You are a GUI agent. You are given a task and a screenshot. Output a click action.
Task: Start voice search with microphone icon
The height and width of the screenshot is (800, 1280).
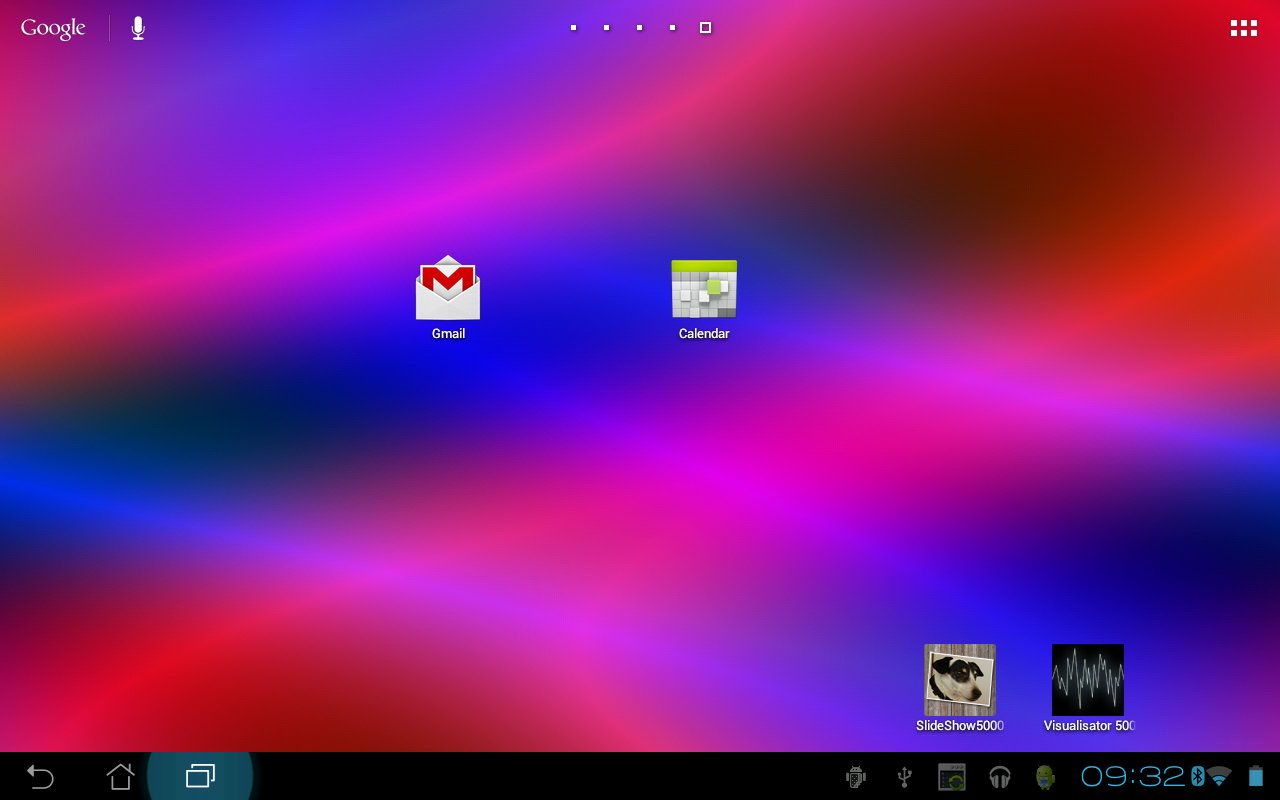click(138, 28)
